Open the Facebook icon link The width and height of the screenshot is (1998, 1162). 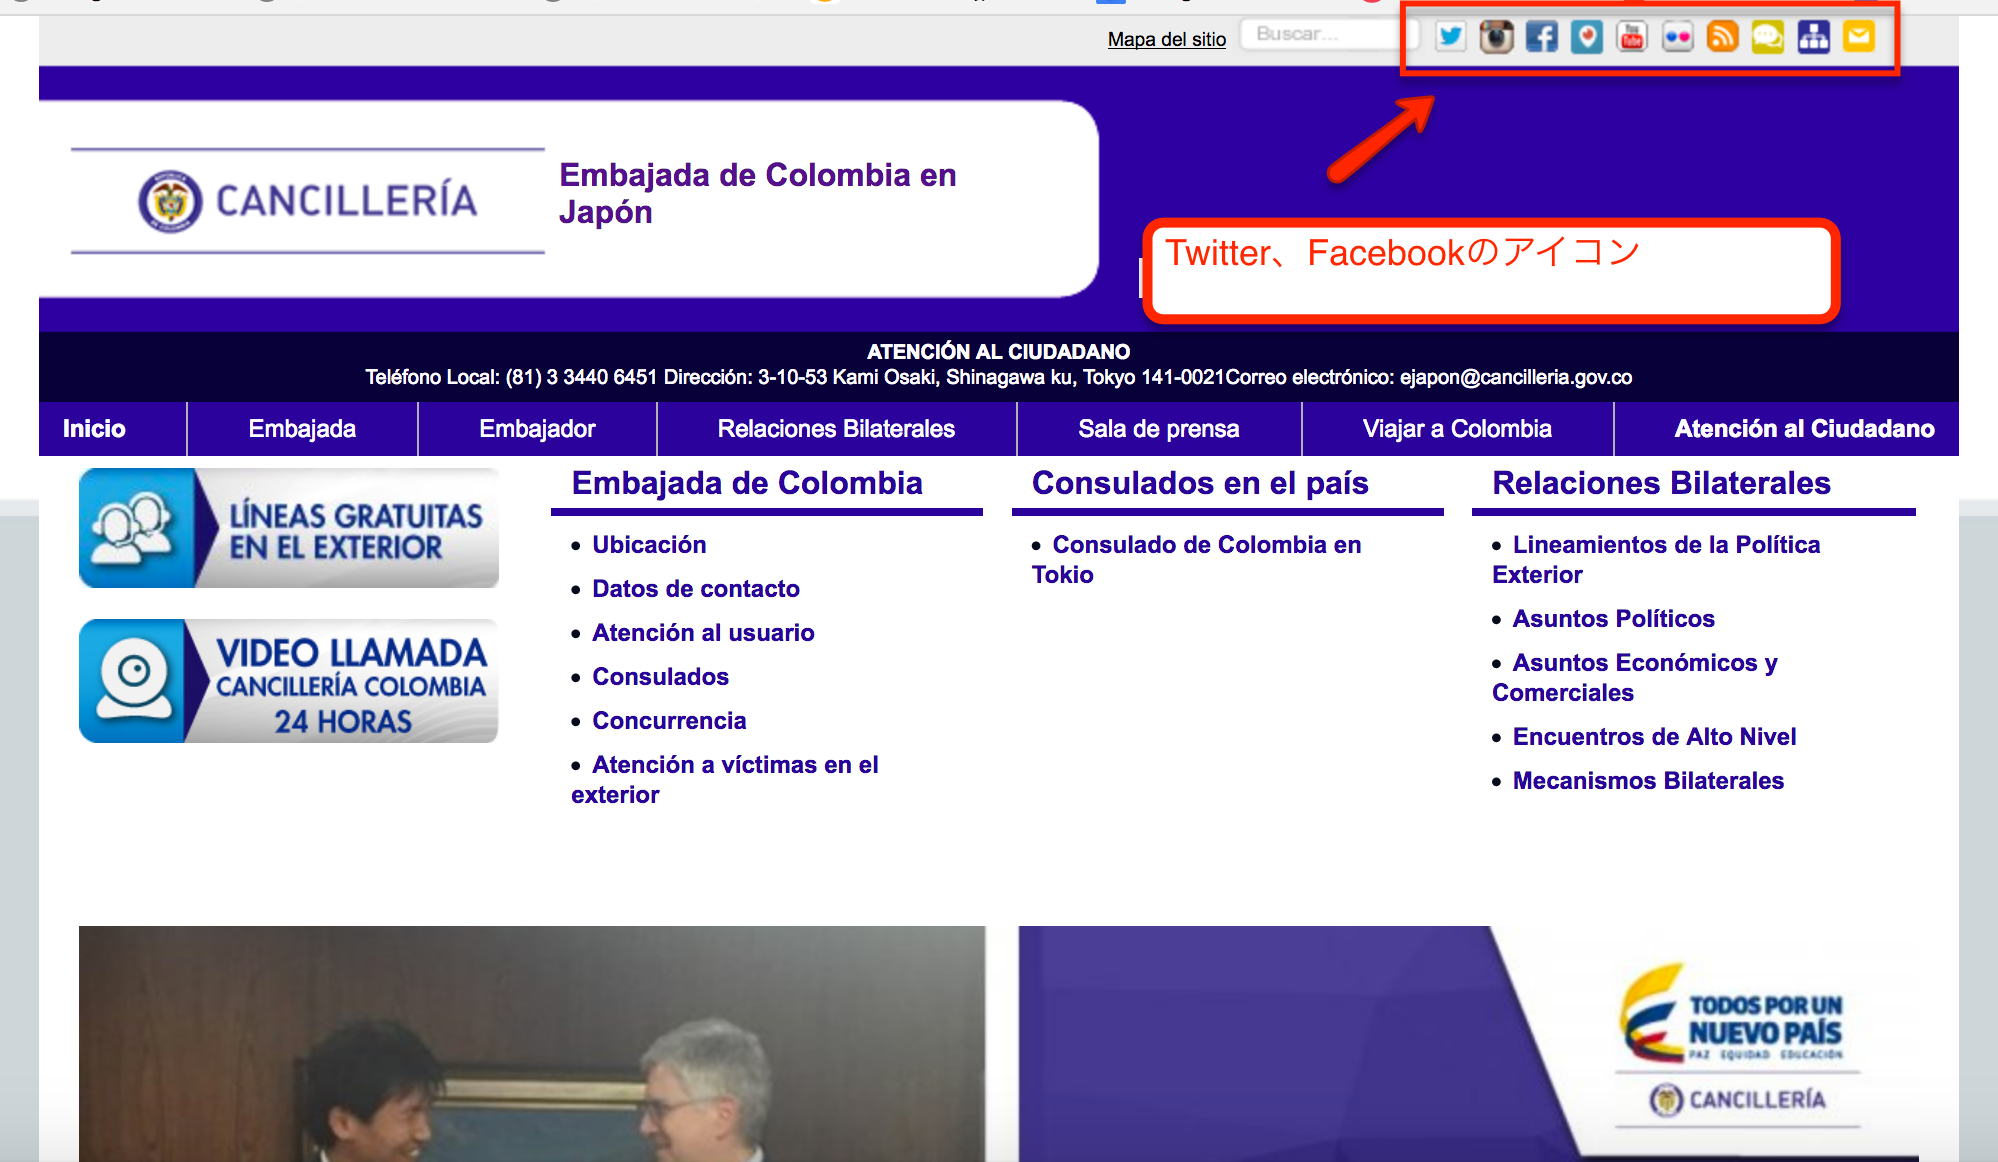[x=1542, y=37]
